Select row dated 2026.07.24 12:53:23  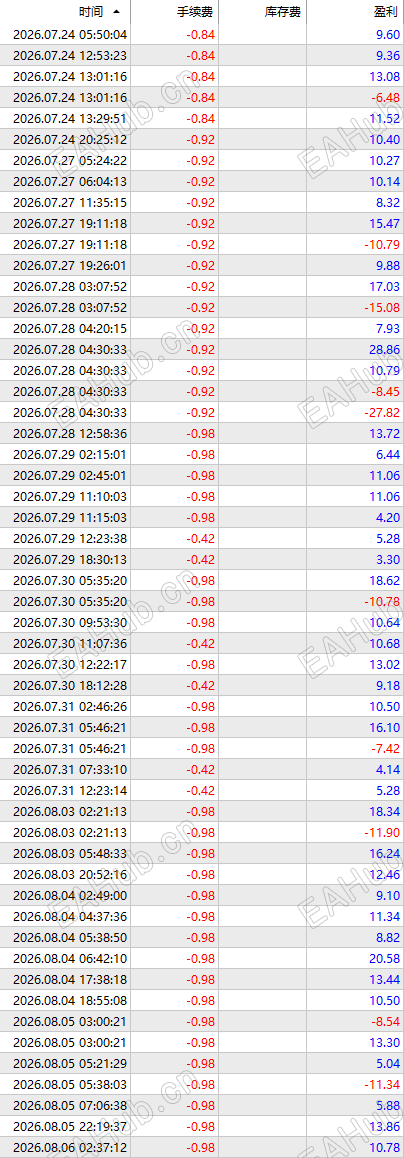pyautogui.click(x=202, y=55)
